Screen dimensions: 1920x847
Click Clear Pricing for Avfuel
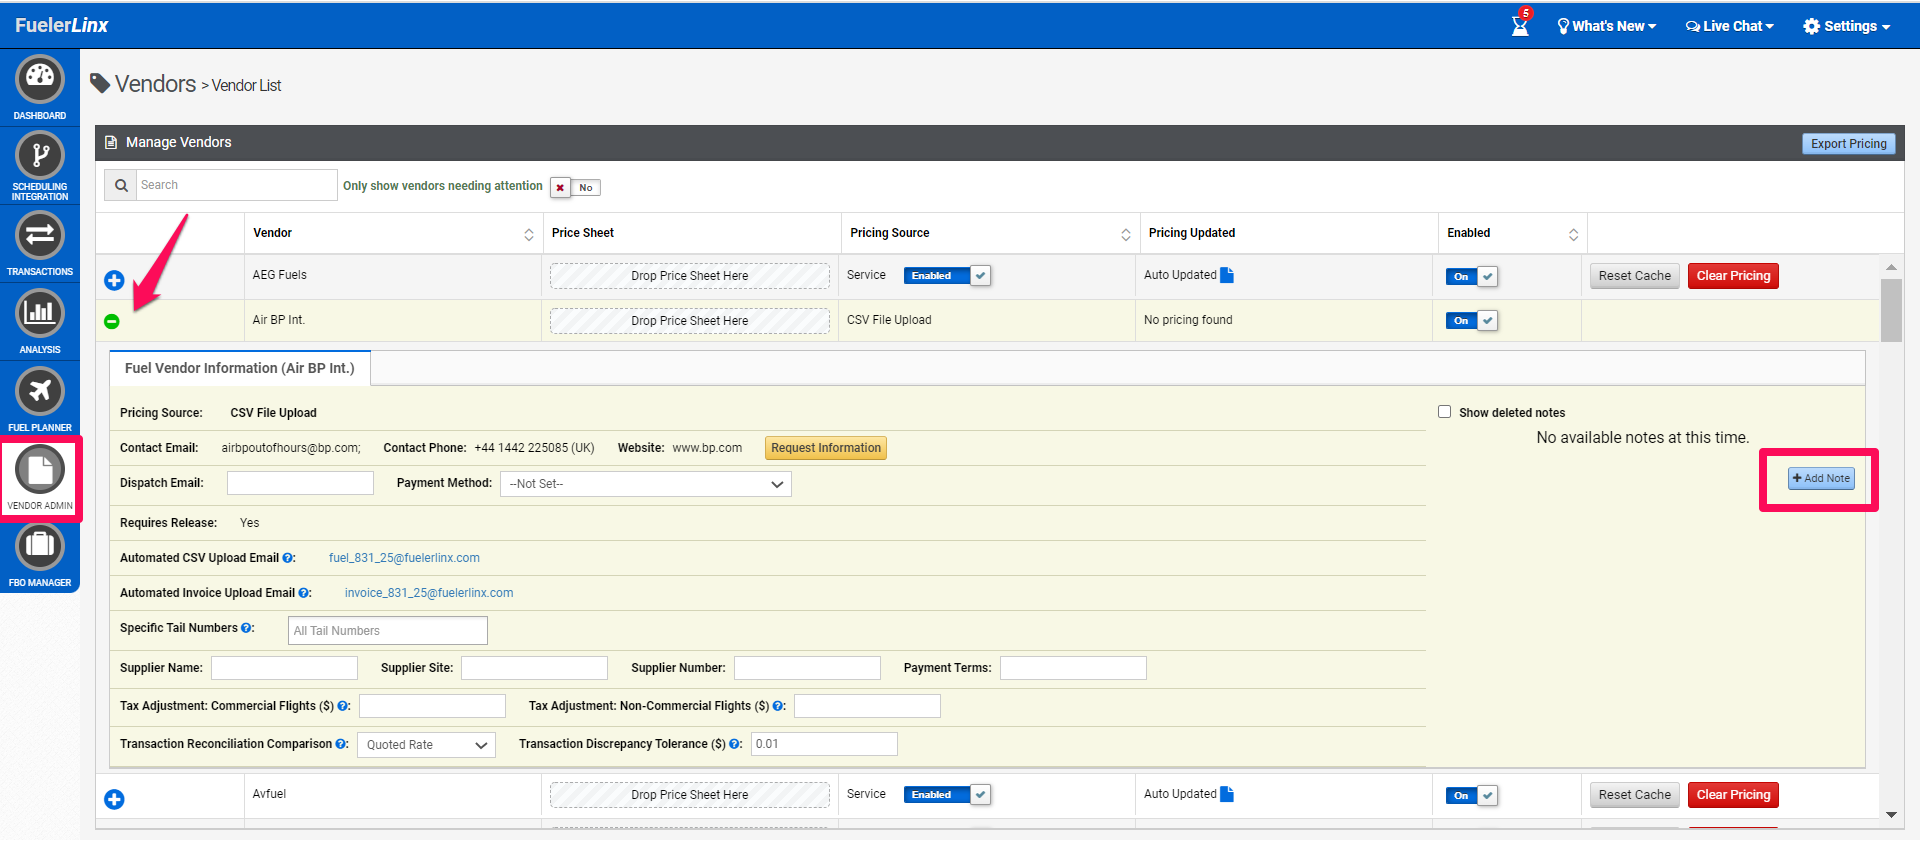(x=1733, y=795)
